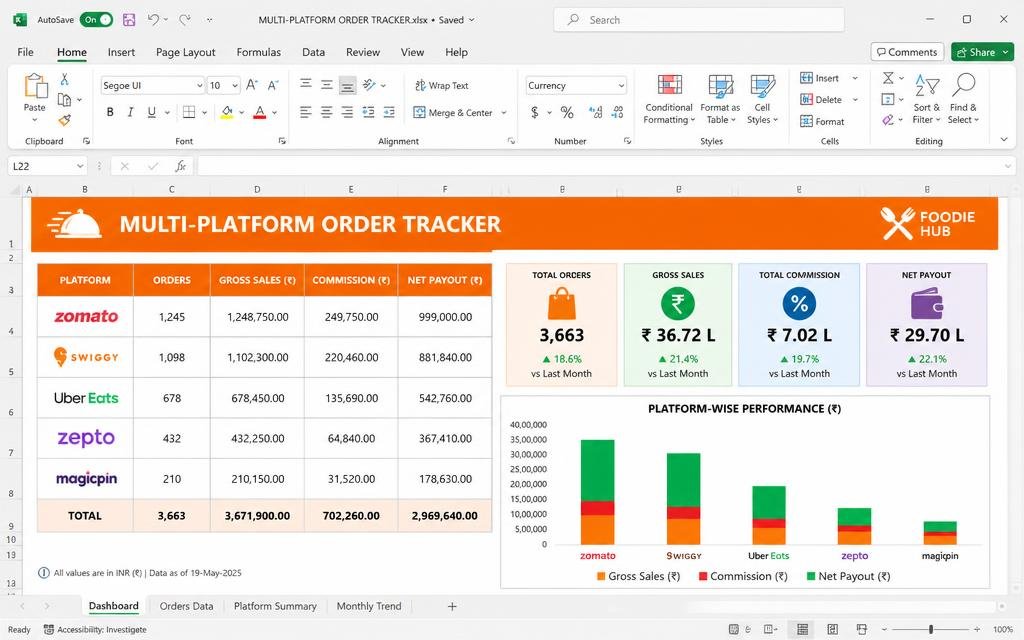Viewport: 1024px width, 640px height.
Task: Select Middle Align
Action: coord(327,84)
